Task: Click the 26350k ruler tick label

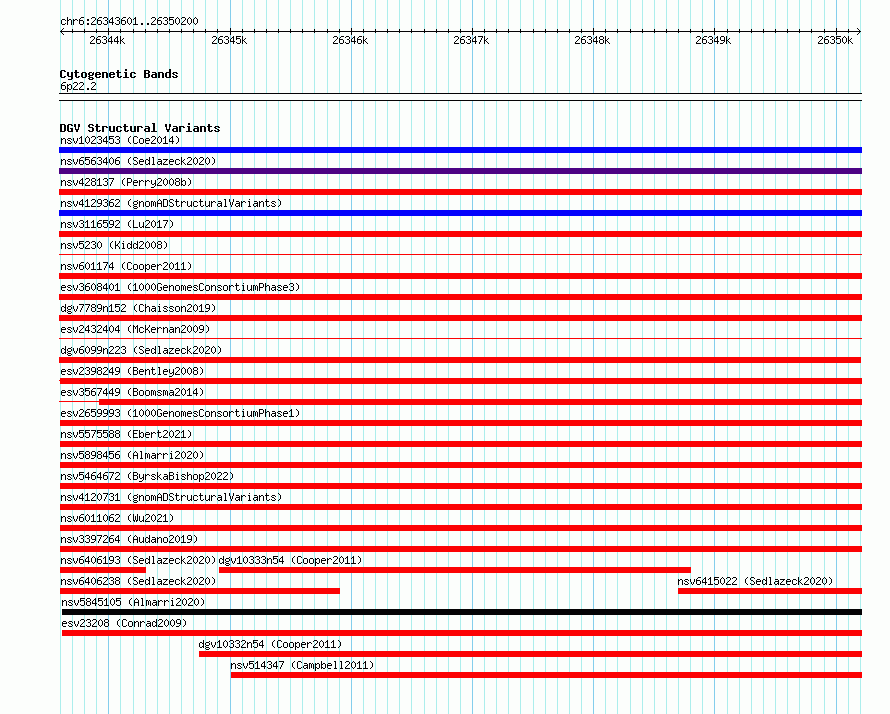Action: pyautogui.click(x=835, y=40)
